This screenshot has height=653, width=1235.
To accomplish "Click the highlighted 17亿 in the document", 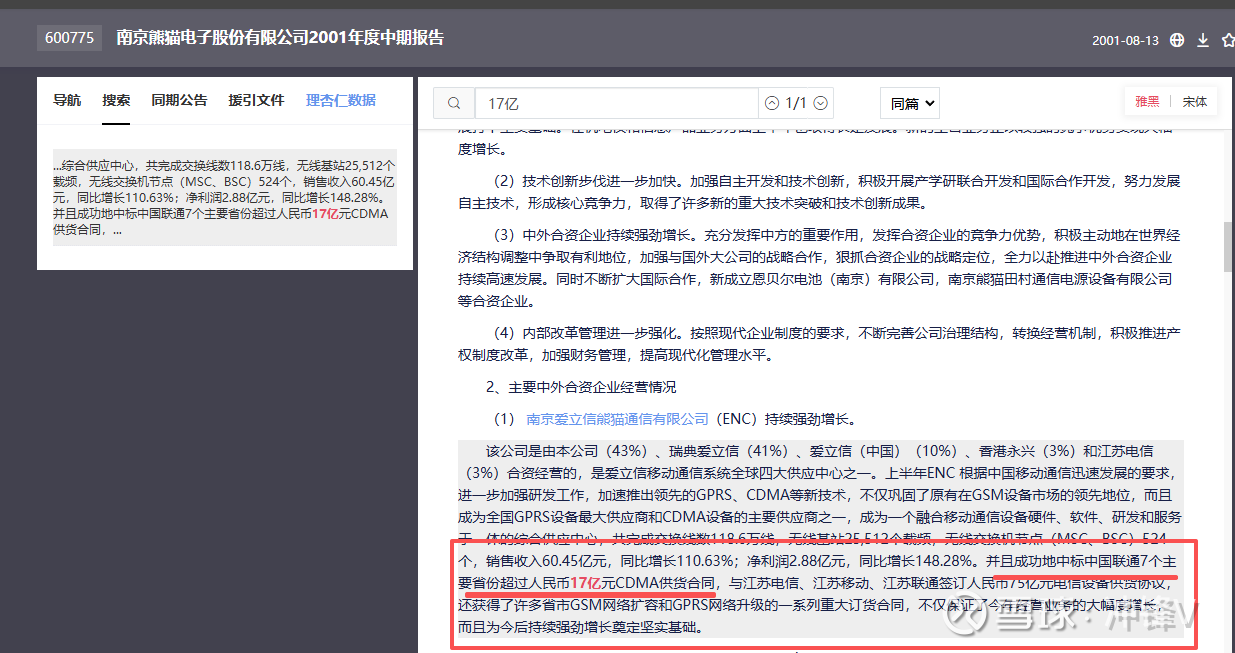I will point(586,583).
